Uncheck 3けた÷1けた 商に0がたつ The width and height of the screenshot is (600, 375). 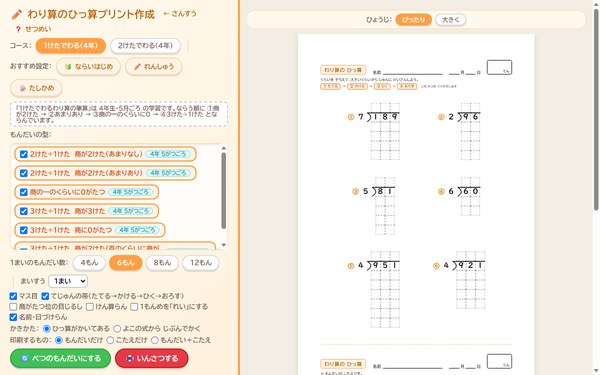[x=24, y=230]
